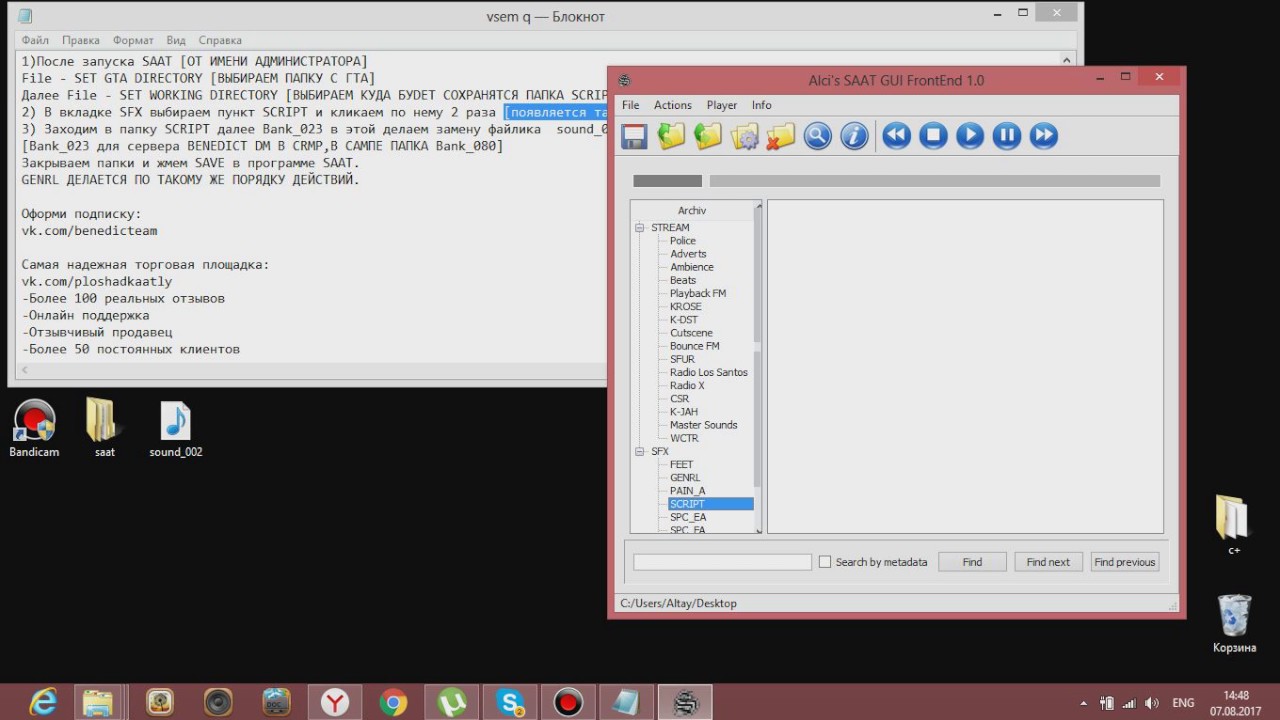Click the volume speaker icon in system tray
The height and width of the screenshot is (720, 1280).
tap(1151, 703)
